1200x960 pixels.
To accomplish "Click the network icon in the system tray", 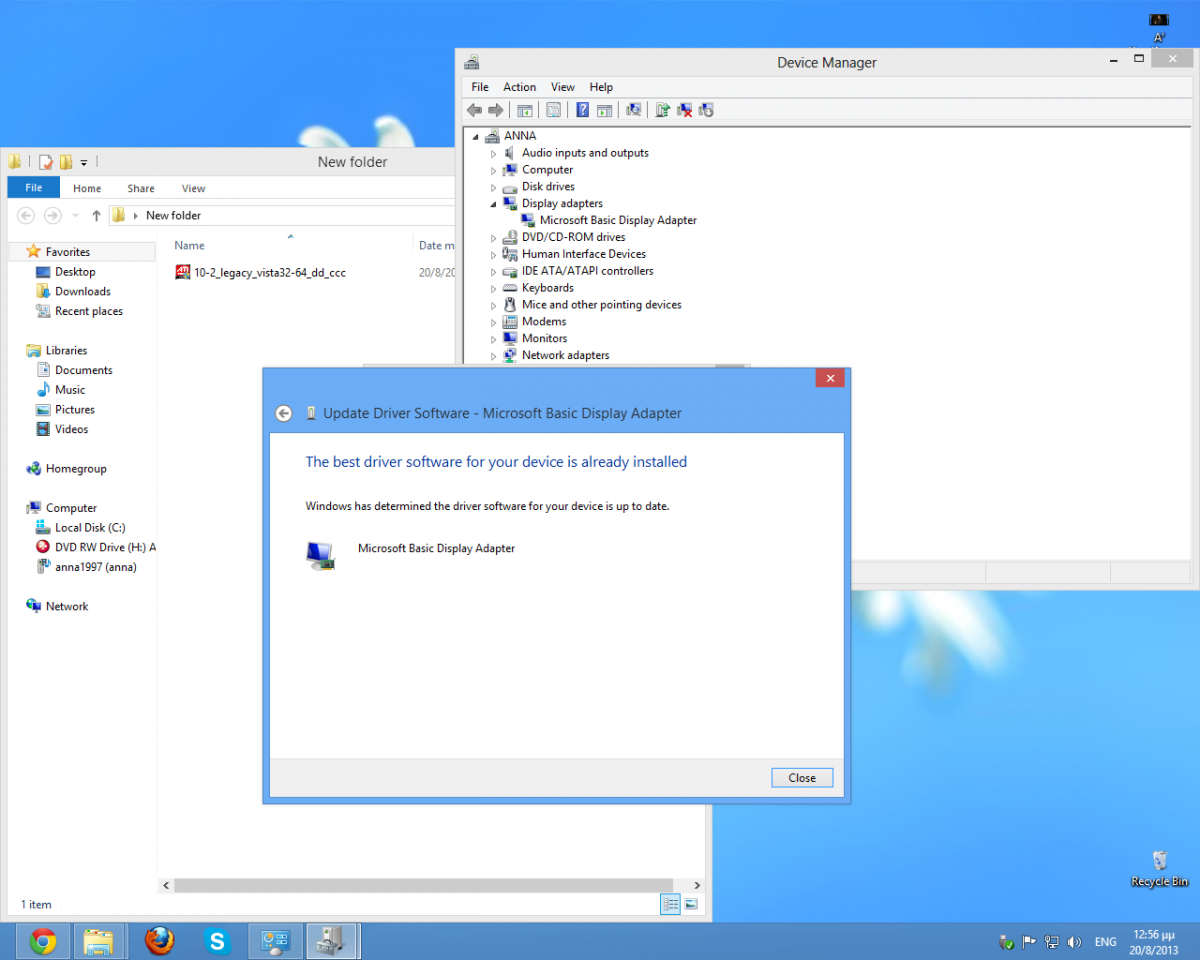I will pyautogui.click(x=1052, y=942).
